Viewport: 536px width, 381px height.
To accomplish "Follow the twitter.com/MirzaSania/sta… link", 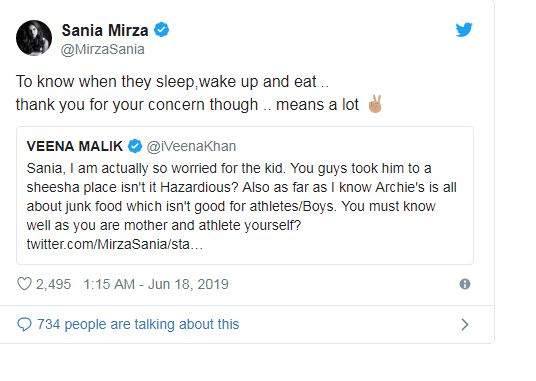I will click(115, 244).
